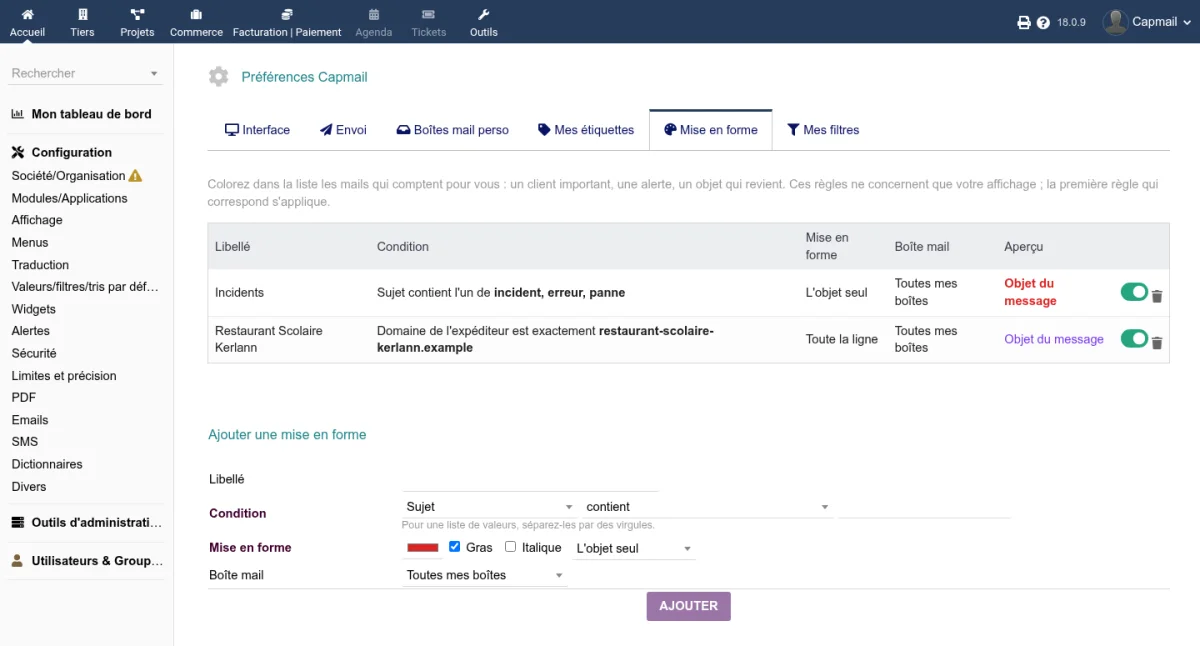Screen dimensions: 1200x646
Task: Switch to the Envoi tab
Action: tap(343, 130)
